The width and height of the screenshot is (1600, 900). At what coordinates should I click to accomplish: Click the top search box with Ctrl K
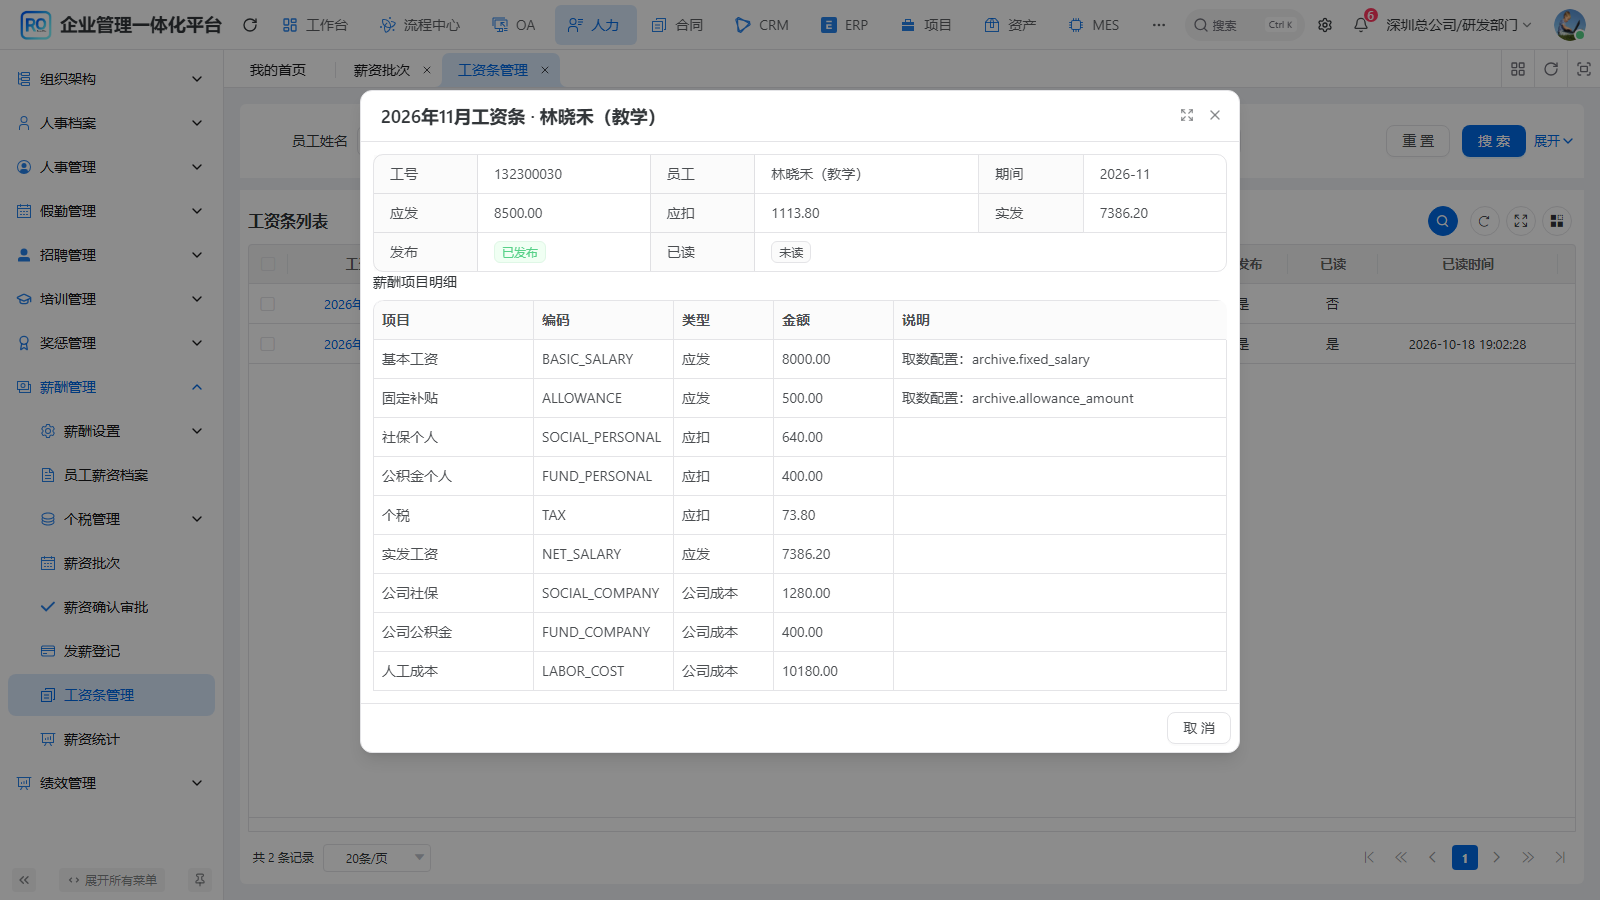(1245, 25)
